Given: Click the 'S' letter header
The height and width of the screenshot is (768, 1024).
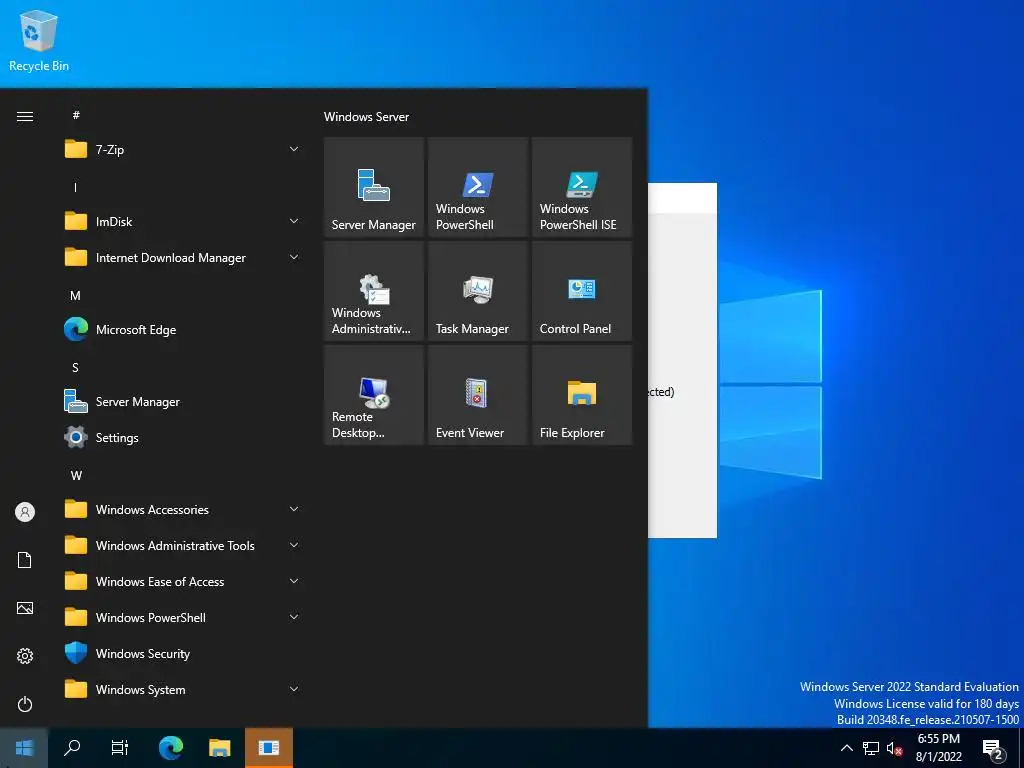Looking at the screenshot, I should (76, 368).
